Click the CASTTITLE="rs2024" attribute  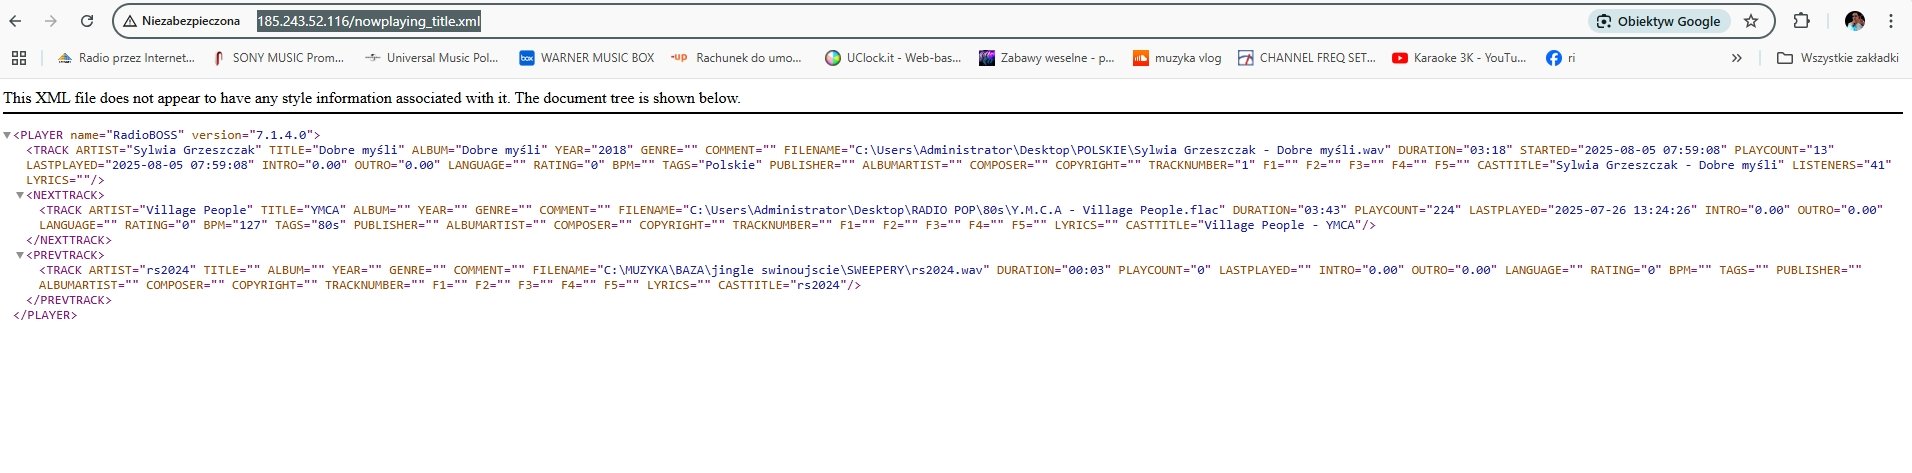782,285
